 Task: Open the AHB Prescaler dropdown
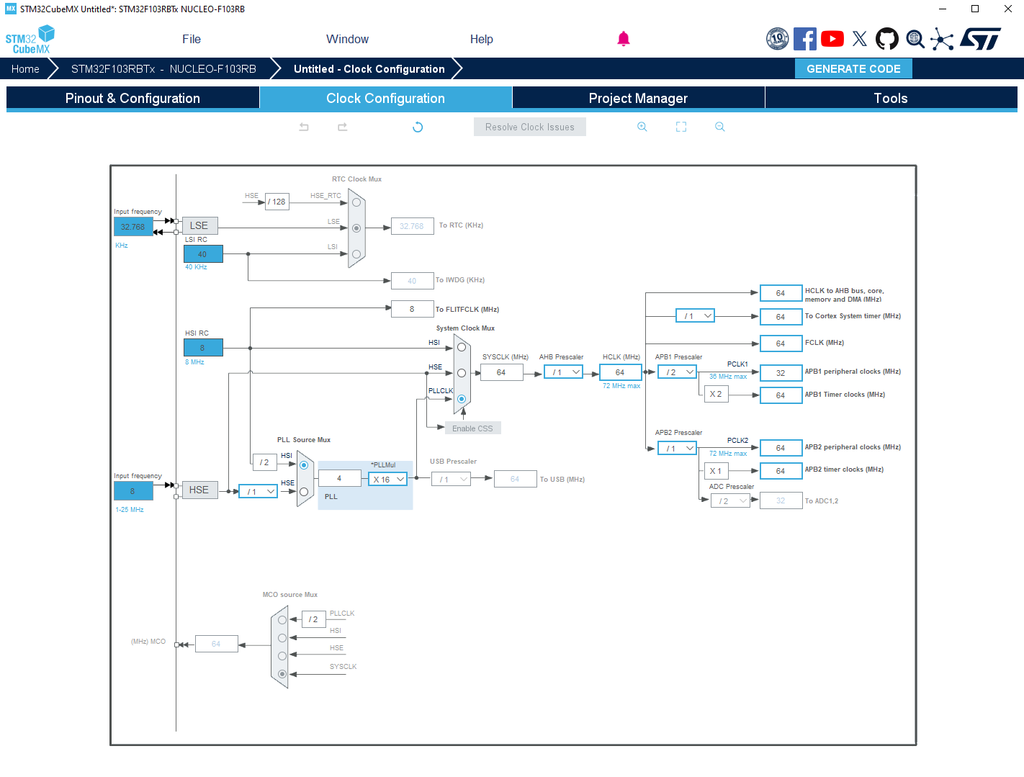[562, 372]
